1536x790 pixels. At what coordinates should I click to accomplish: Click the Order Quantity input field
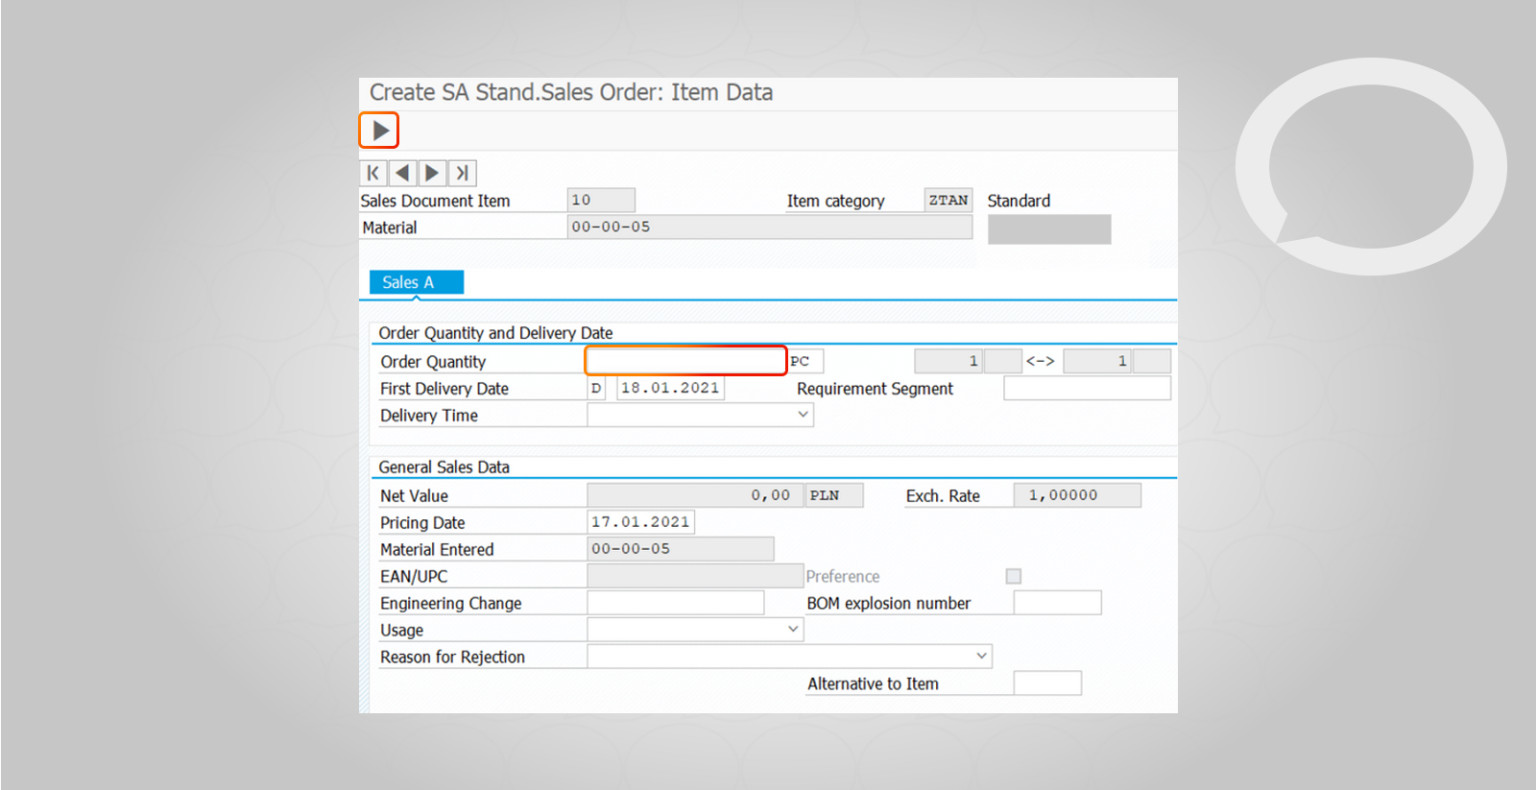click(x=686, y=360)
